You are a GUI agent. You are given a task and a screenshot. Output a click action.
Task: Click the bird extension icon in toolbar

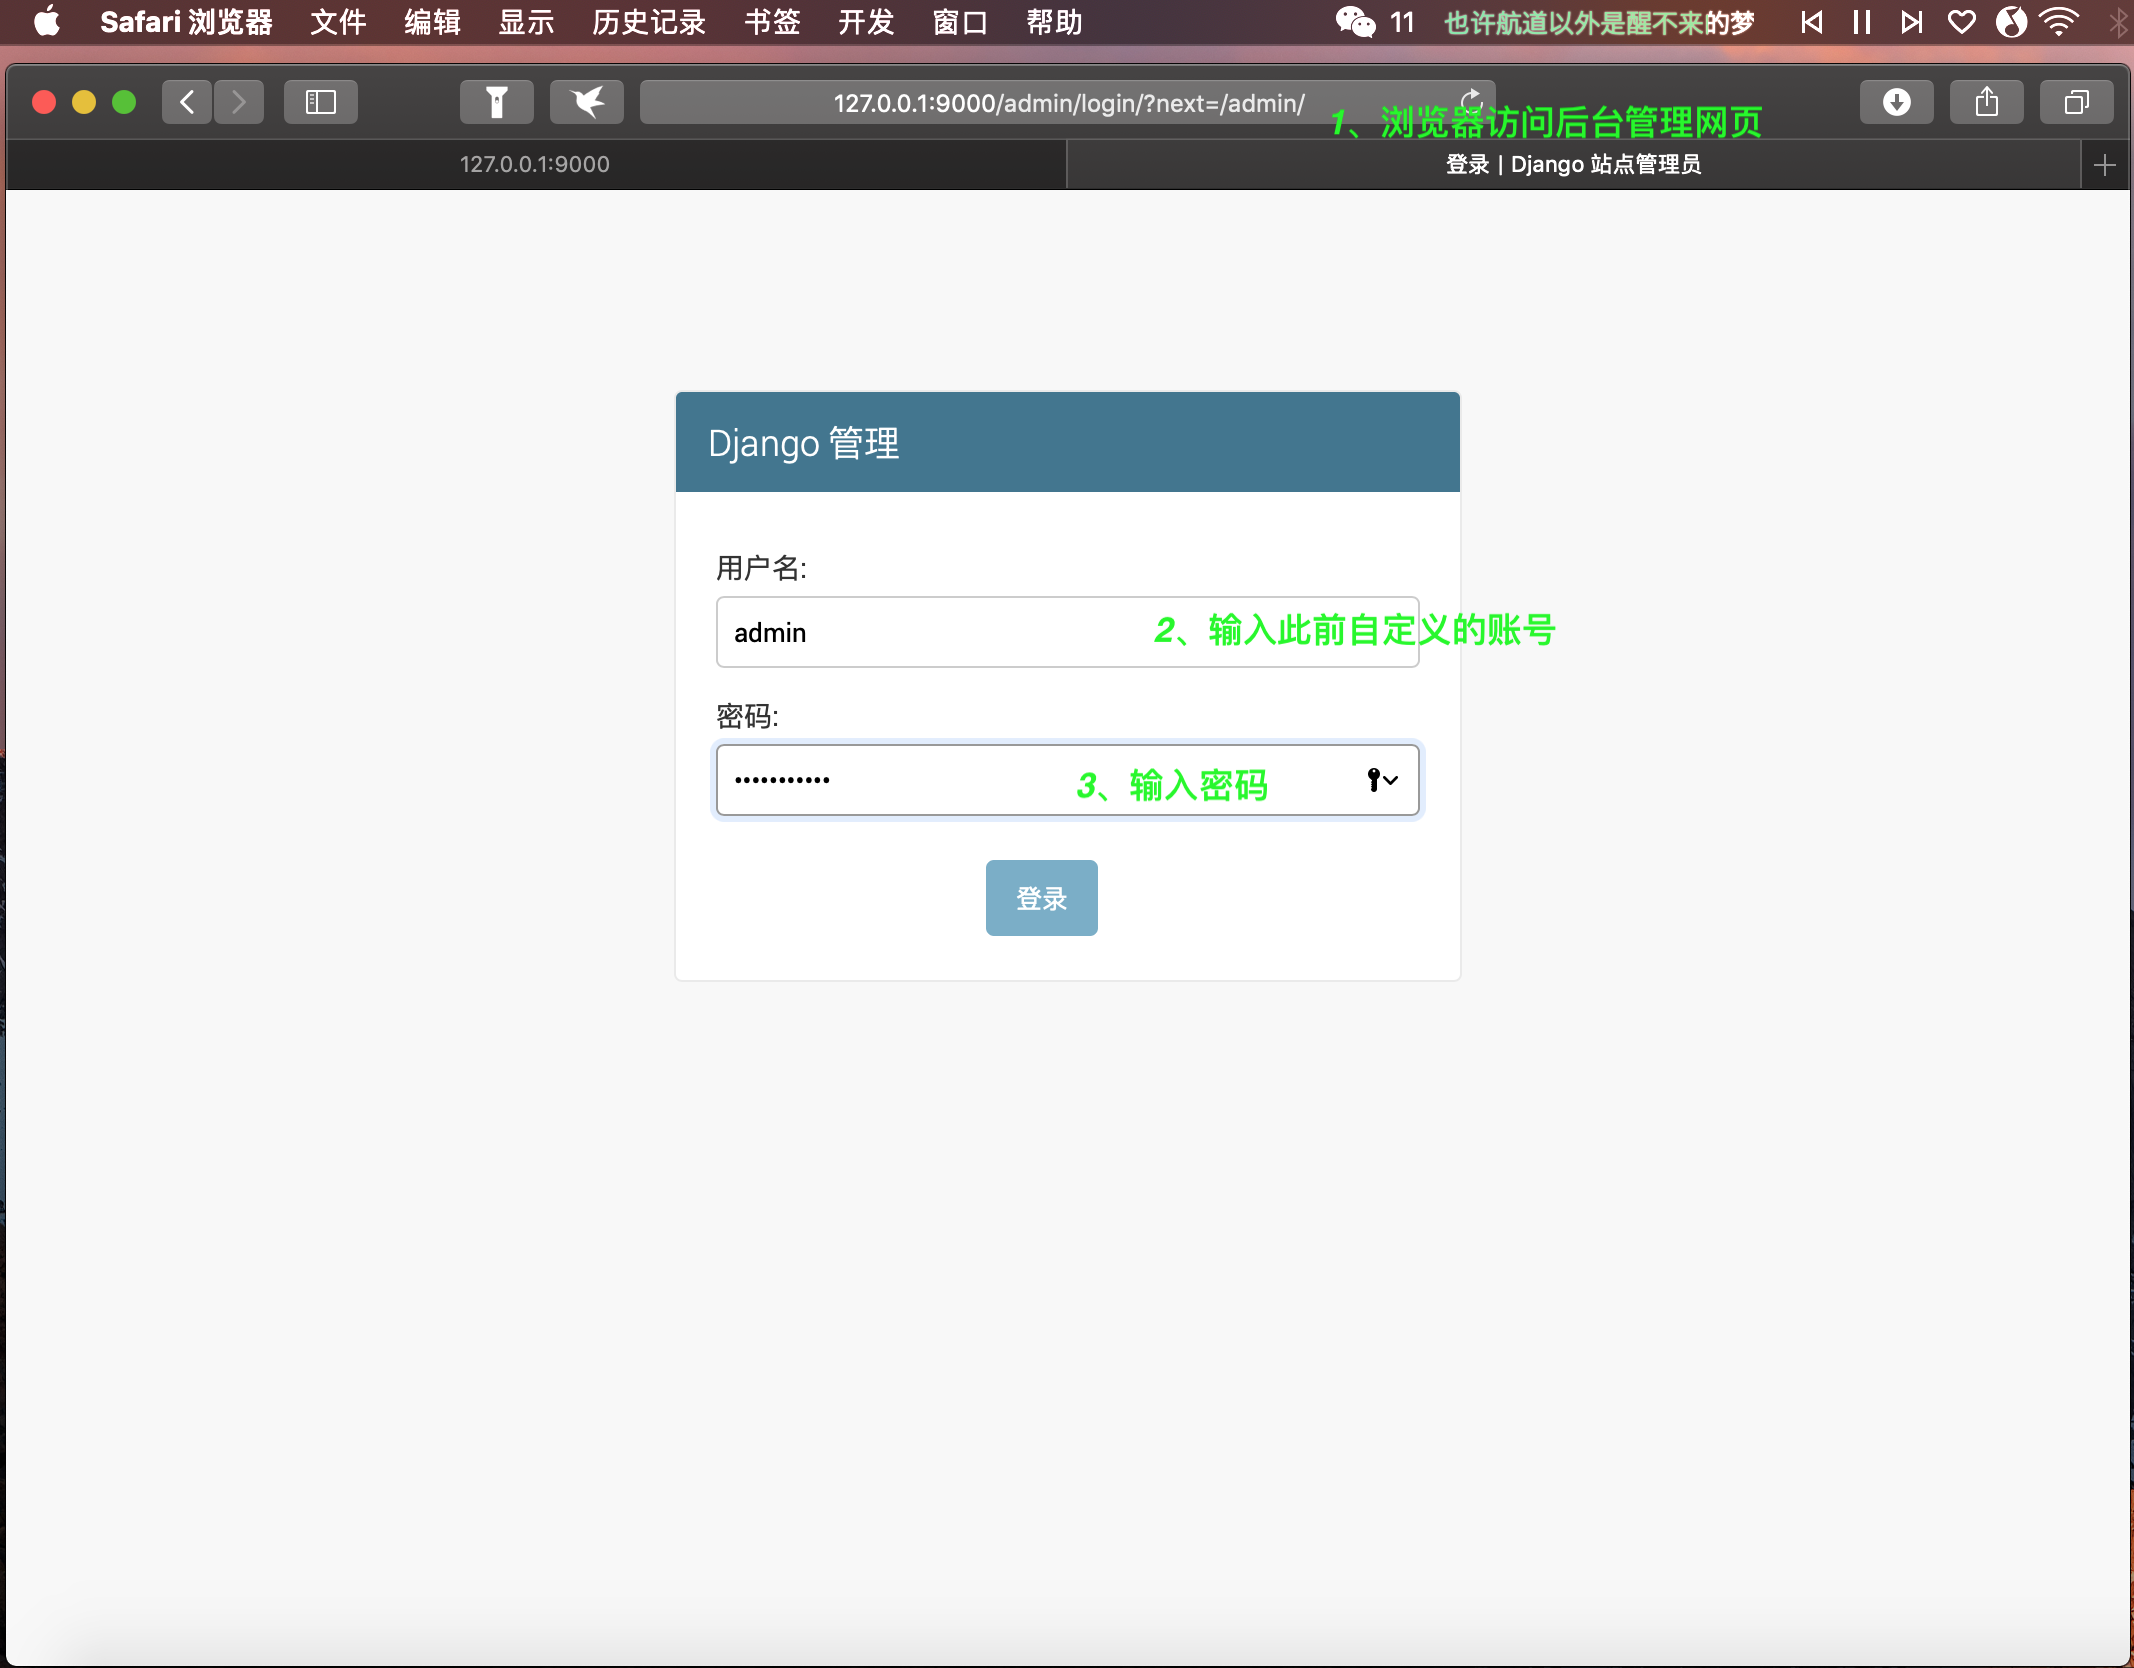pos(587,102)
